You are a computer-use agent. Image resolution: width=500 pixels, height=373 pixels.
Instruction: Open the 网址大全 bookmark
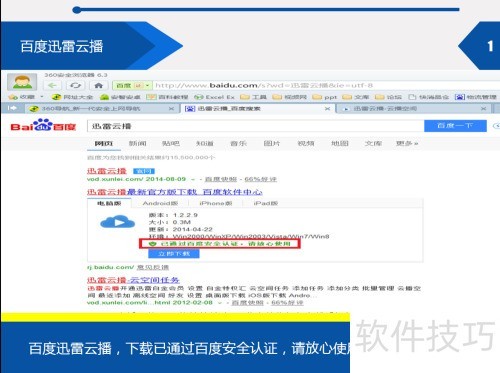point(72,97)
